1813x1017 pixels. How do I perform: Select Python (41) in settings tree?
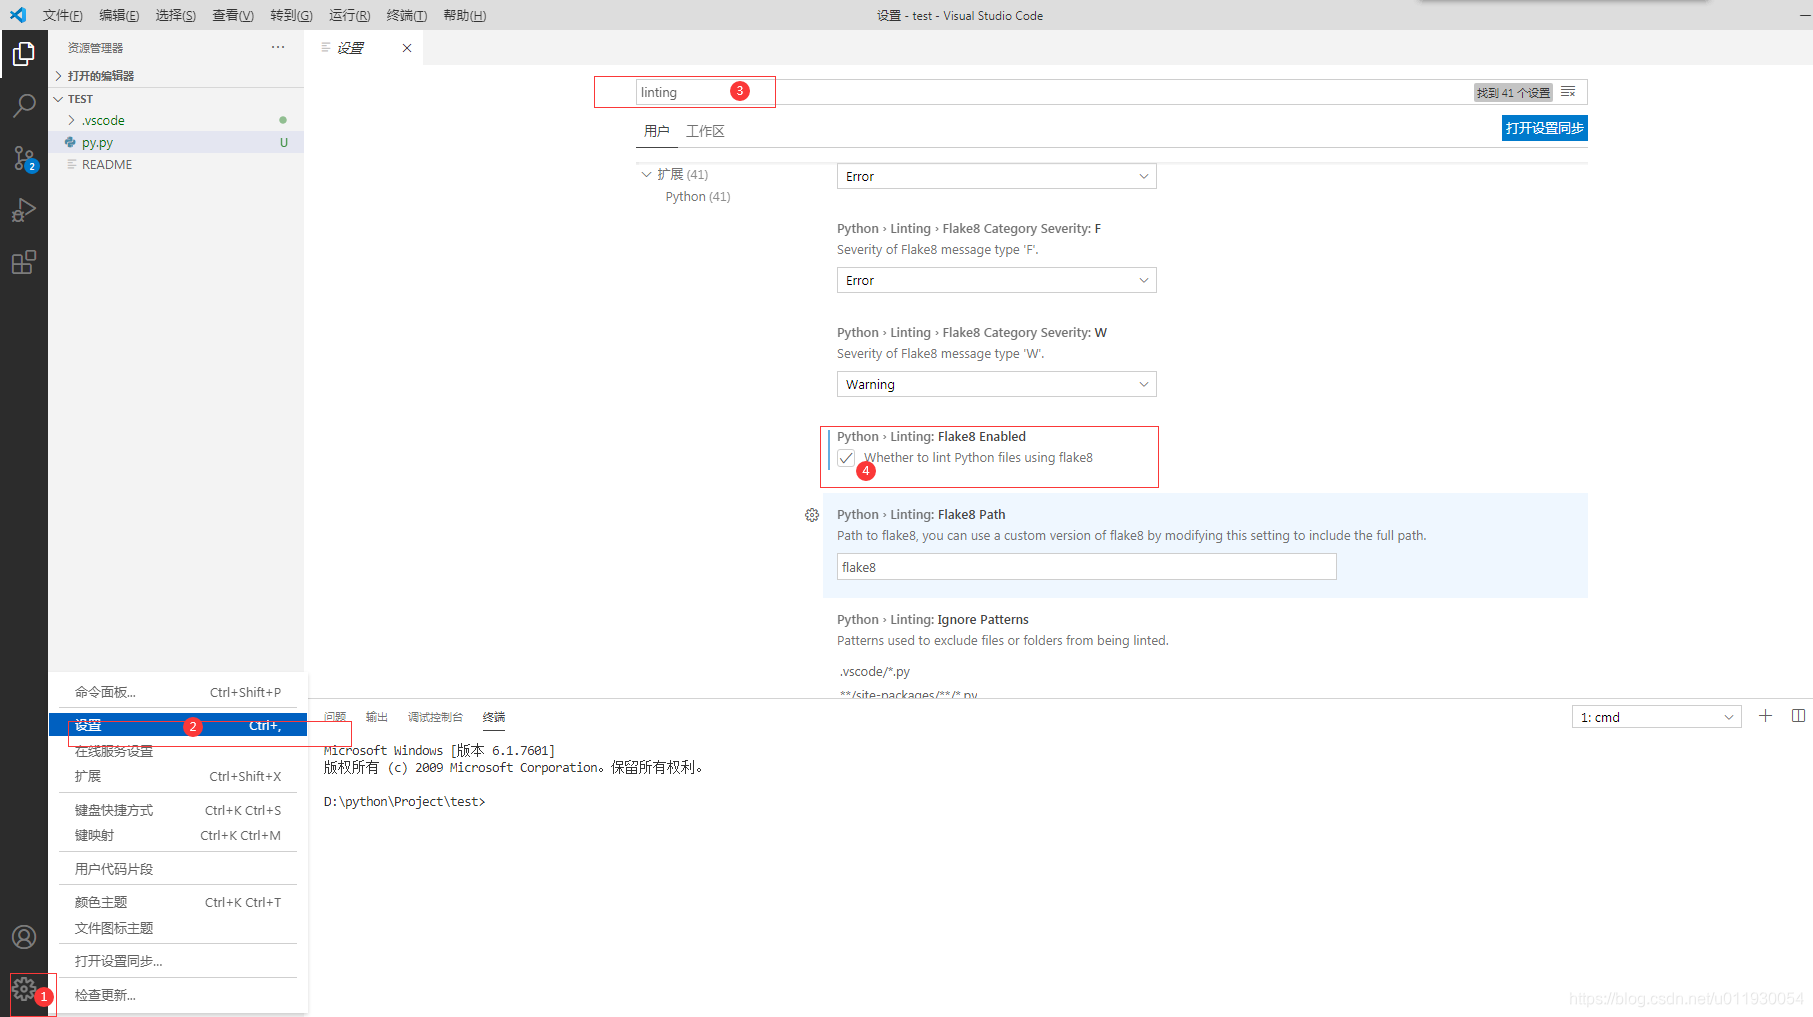(698, 196)
